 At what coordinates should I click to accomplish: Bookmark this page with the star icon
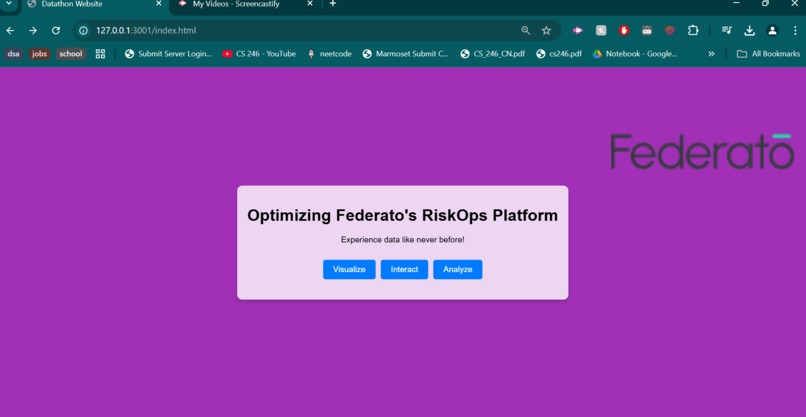(546, 30)
